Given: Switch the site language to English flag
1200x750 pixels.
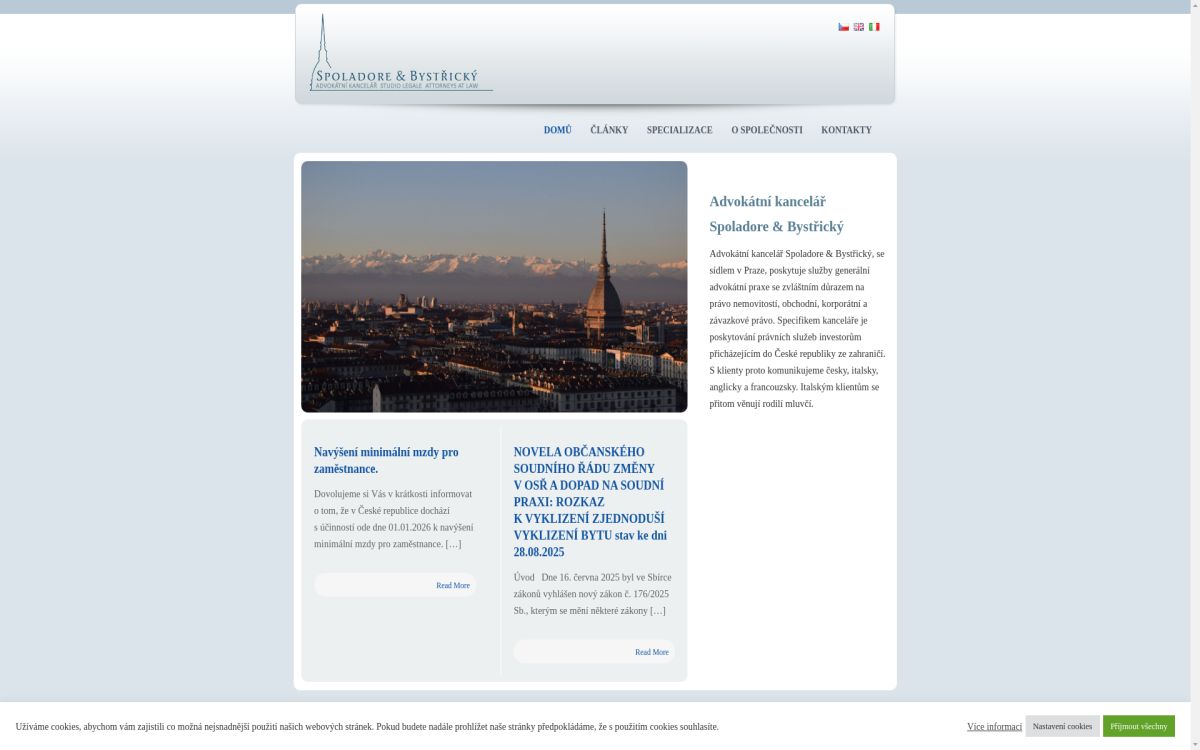Looking at the screenshot, I should [858, 27].
